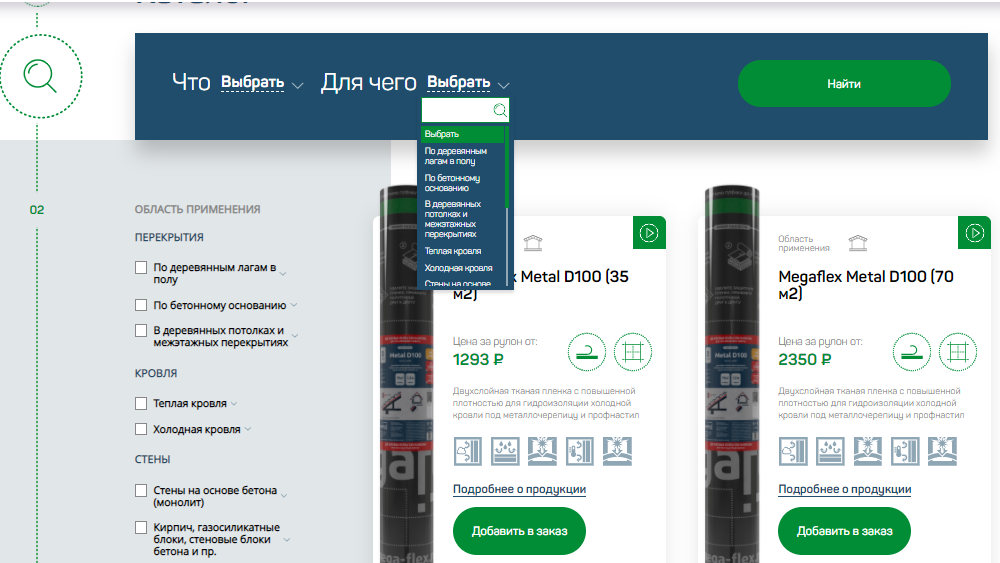This screenshot has height=563, width=1000.
Task: Open the 'Что' Выбрать dropdown
Action: click(261, 83)
